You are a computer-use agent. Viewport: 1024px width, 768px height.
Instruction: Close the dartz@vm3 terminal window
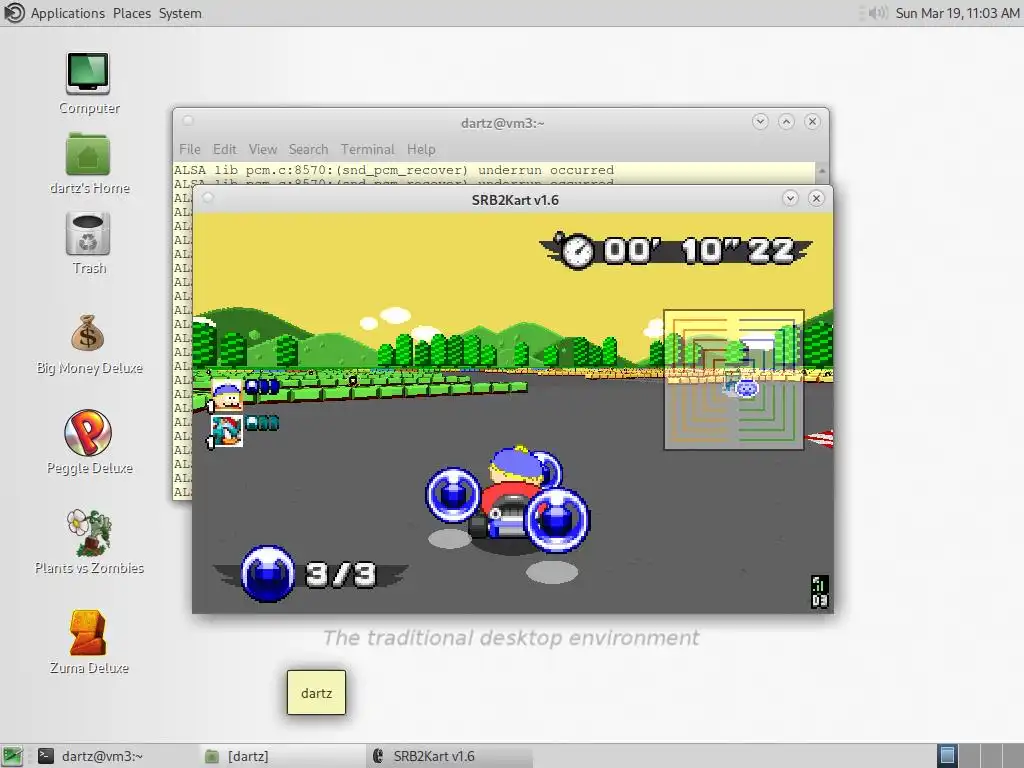click(x=812, y=121)
